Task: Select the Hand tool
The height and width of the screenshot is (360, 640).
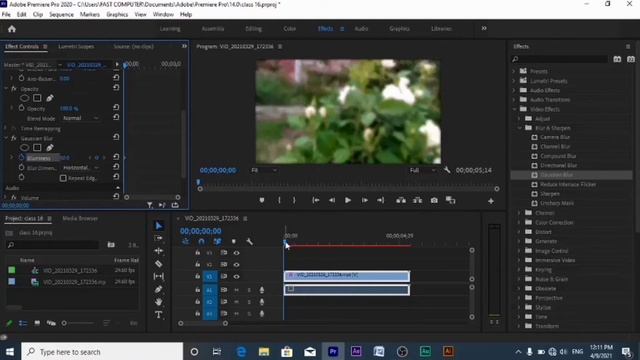Action: click(159, 302)
